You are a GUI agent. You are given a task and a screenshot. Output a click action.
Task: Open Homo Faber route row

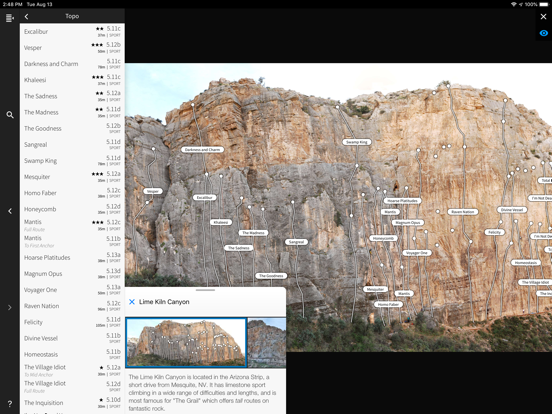[72, 193]
